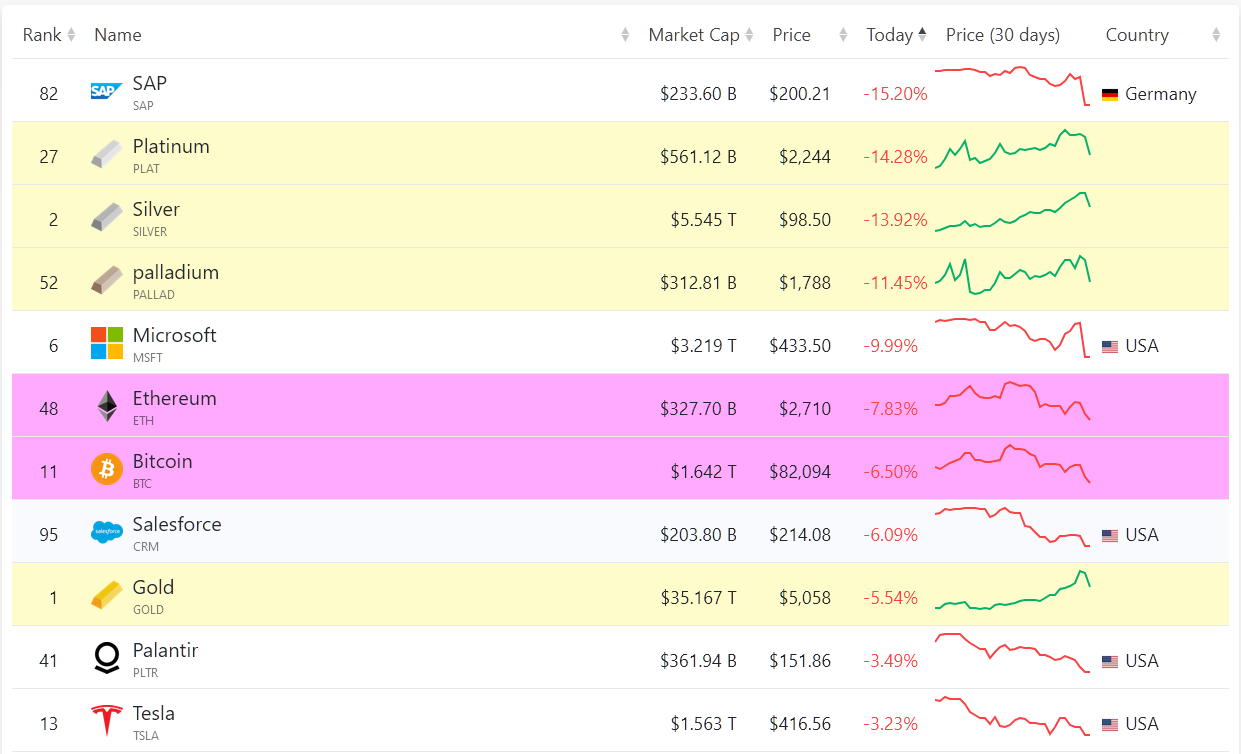
Task: Click the USA label in Palantir row
Action: pos(1142,661)
